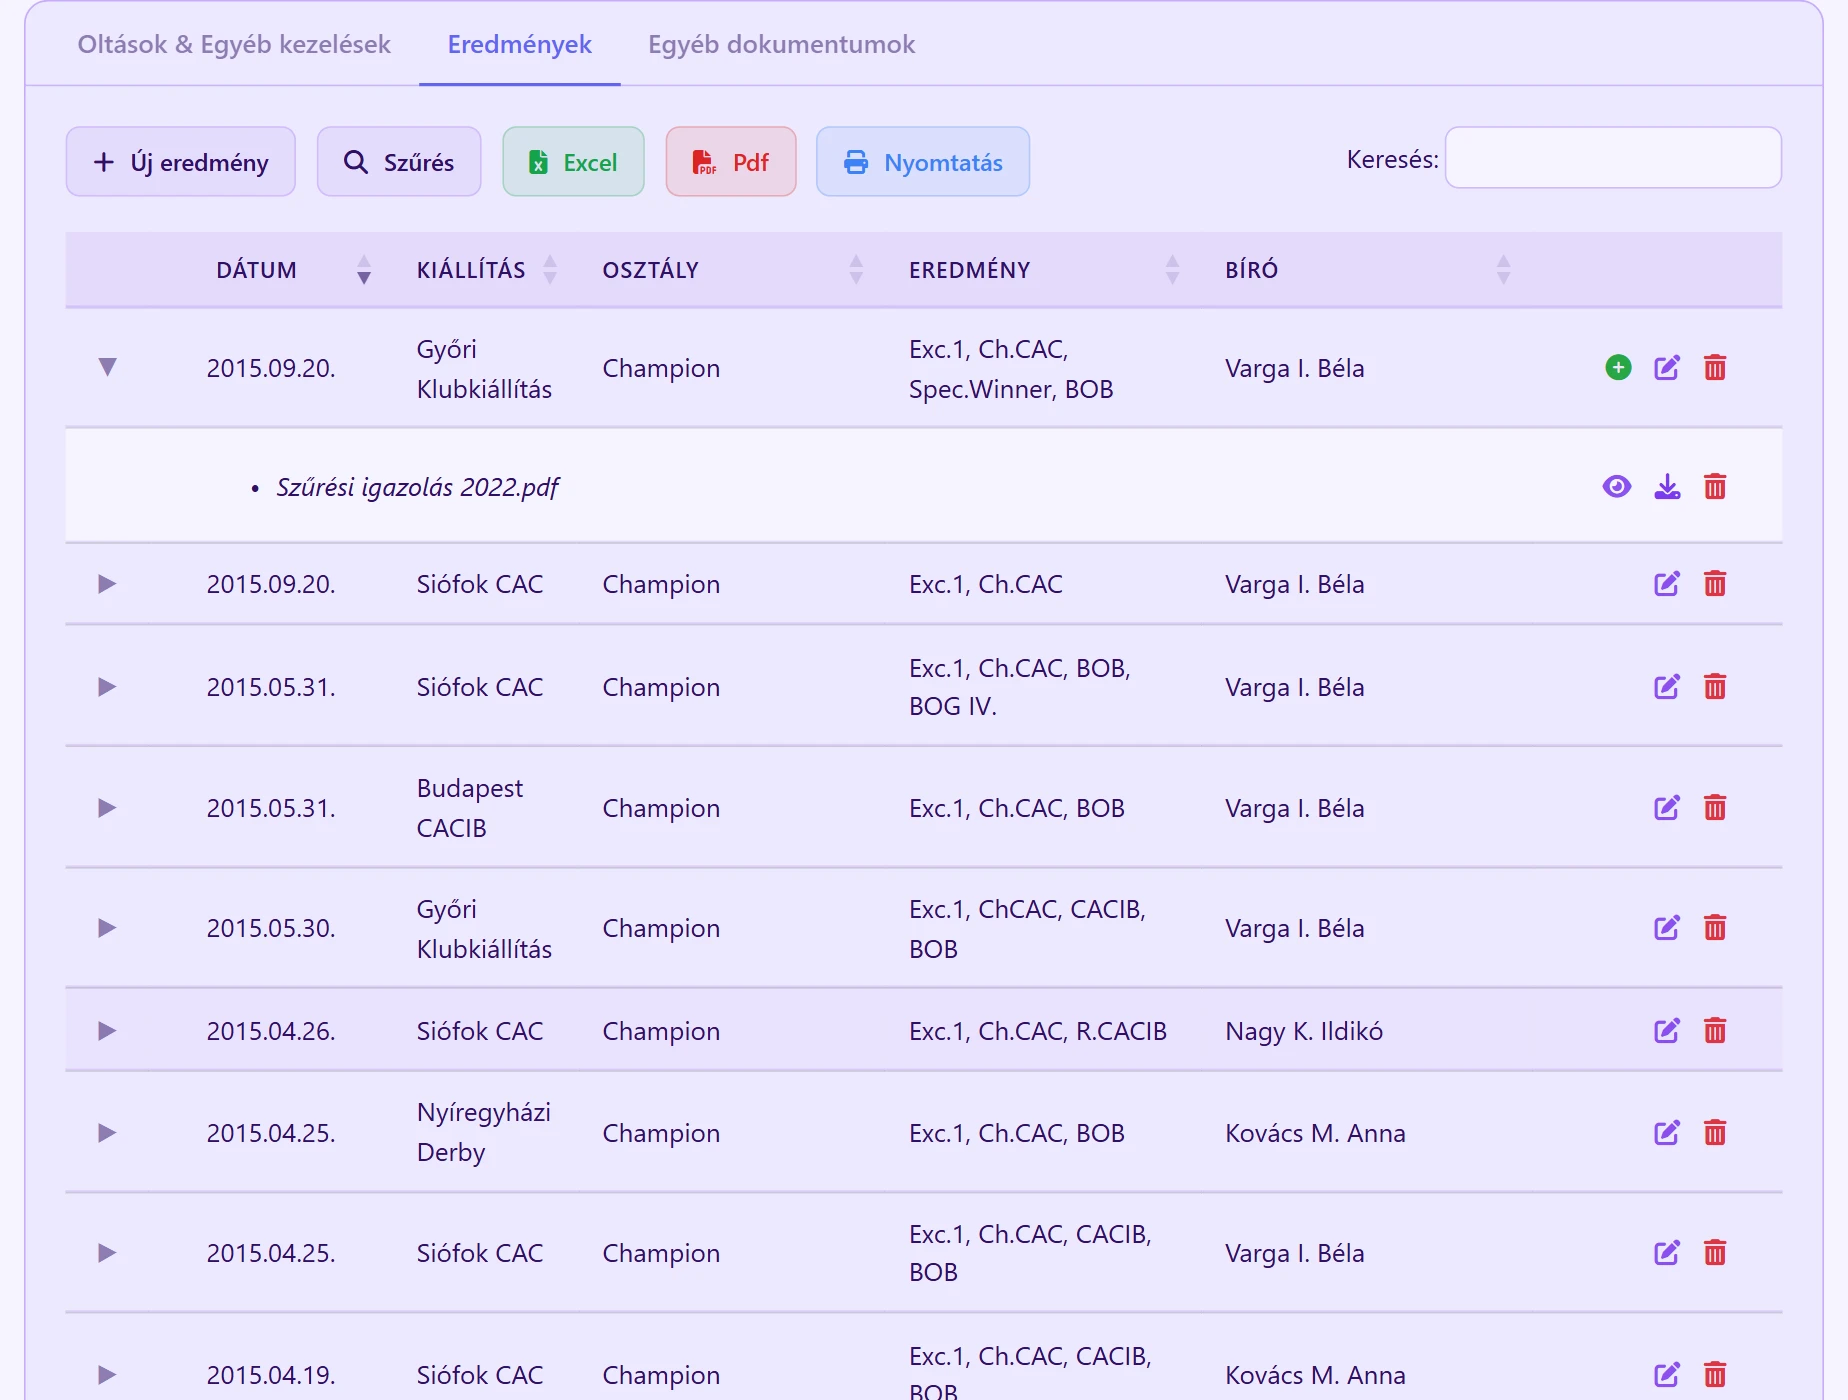Screen dimensions: 1848x1400
Task: Add attachment to Győri Klubkiállítás 2015.09.20. row
Action: pyautogui.click(x=1618, y=368)
